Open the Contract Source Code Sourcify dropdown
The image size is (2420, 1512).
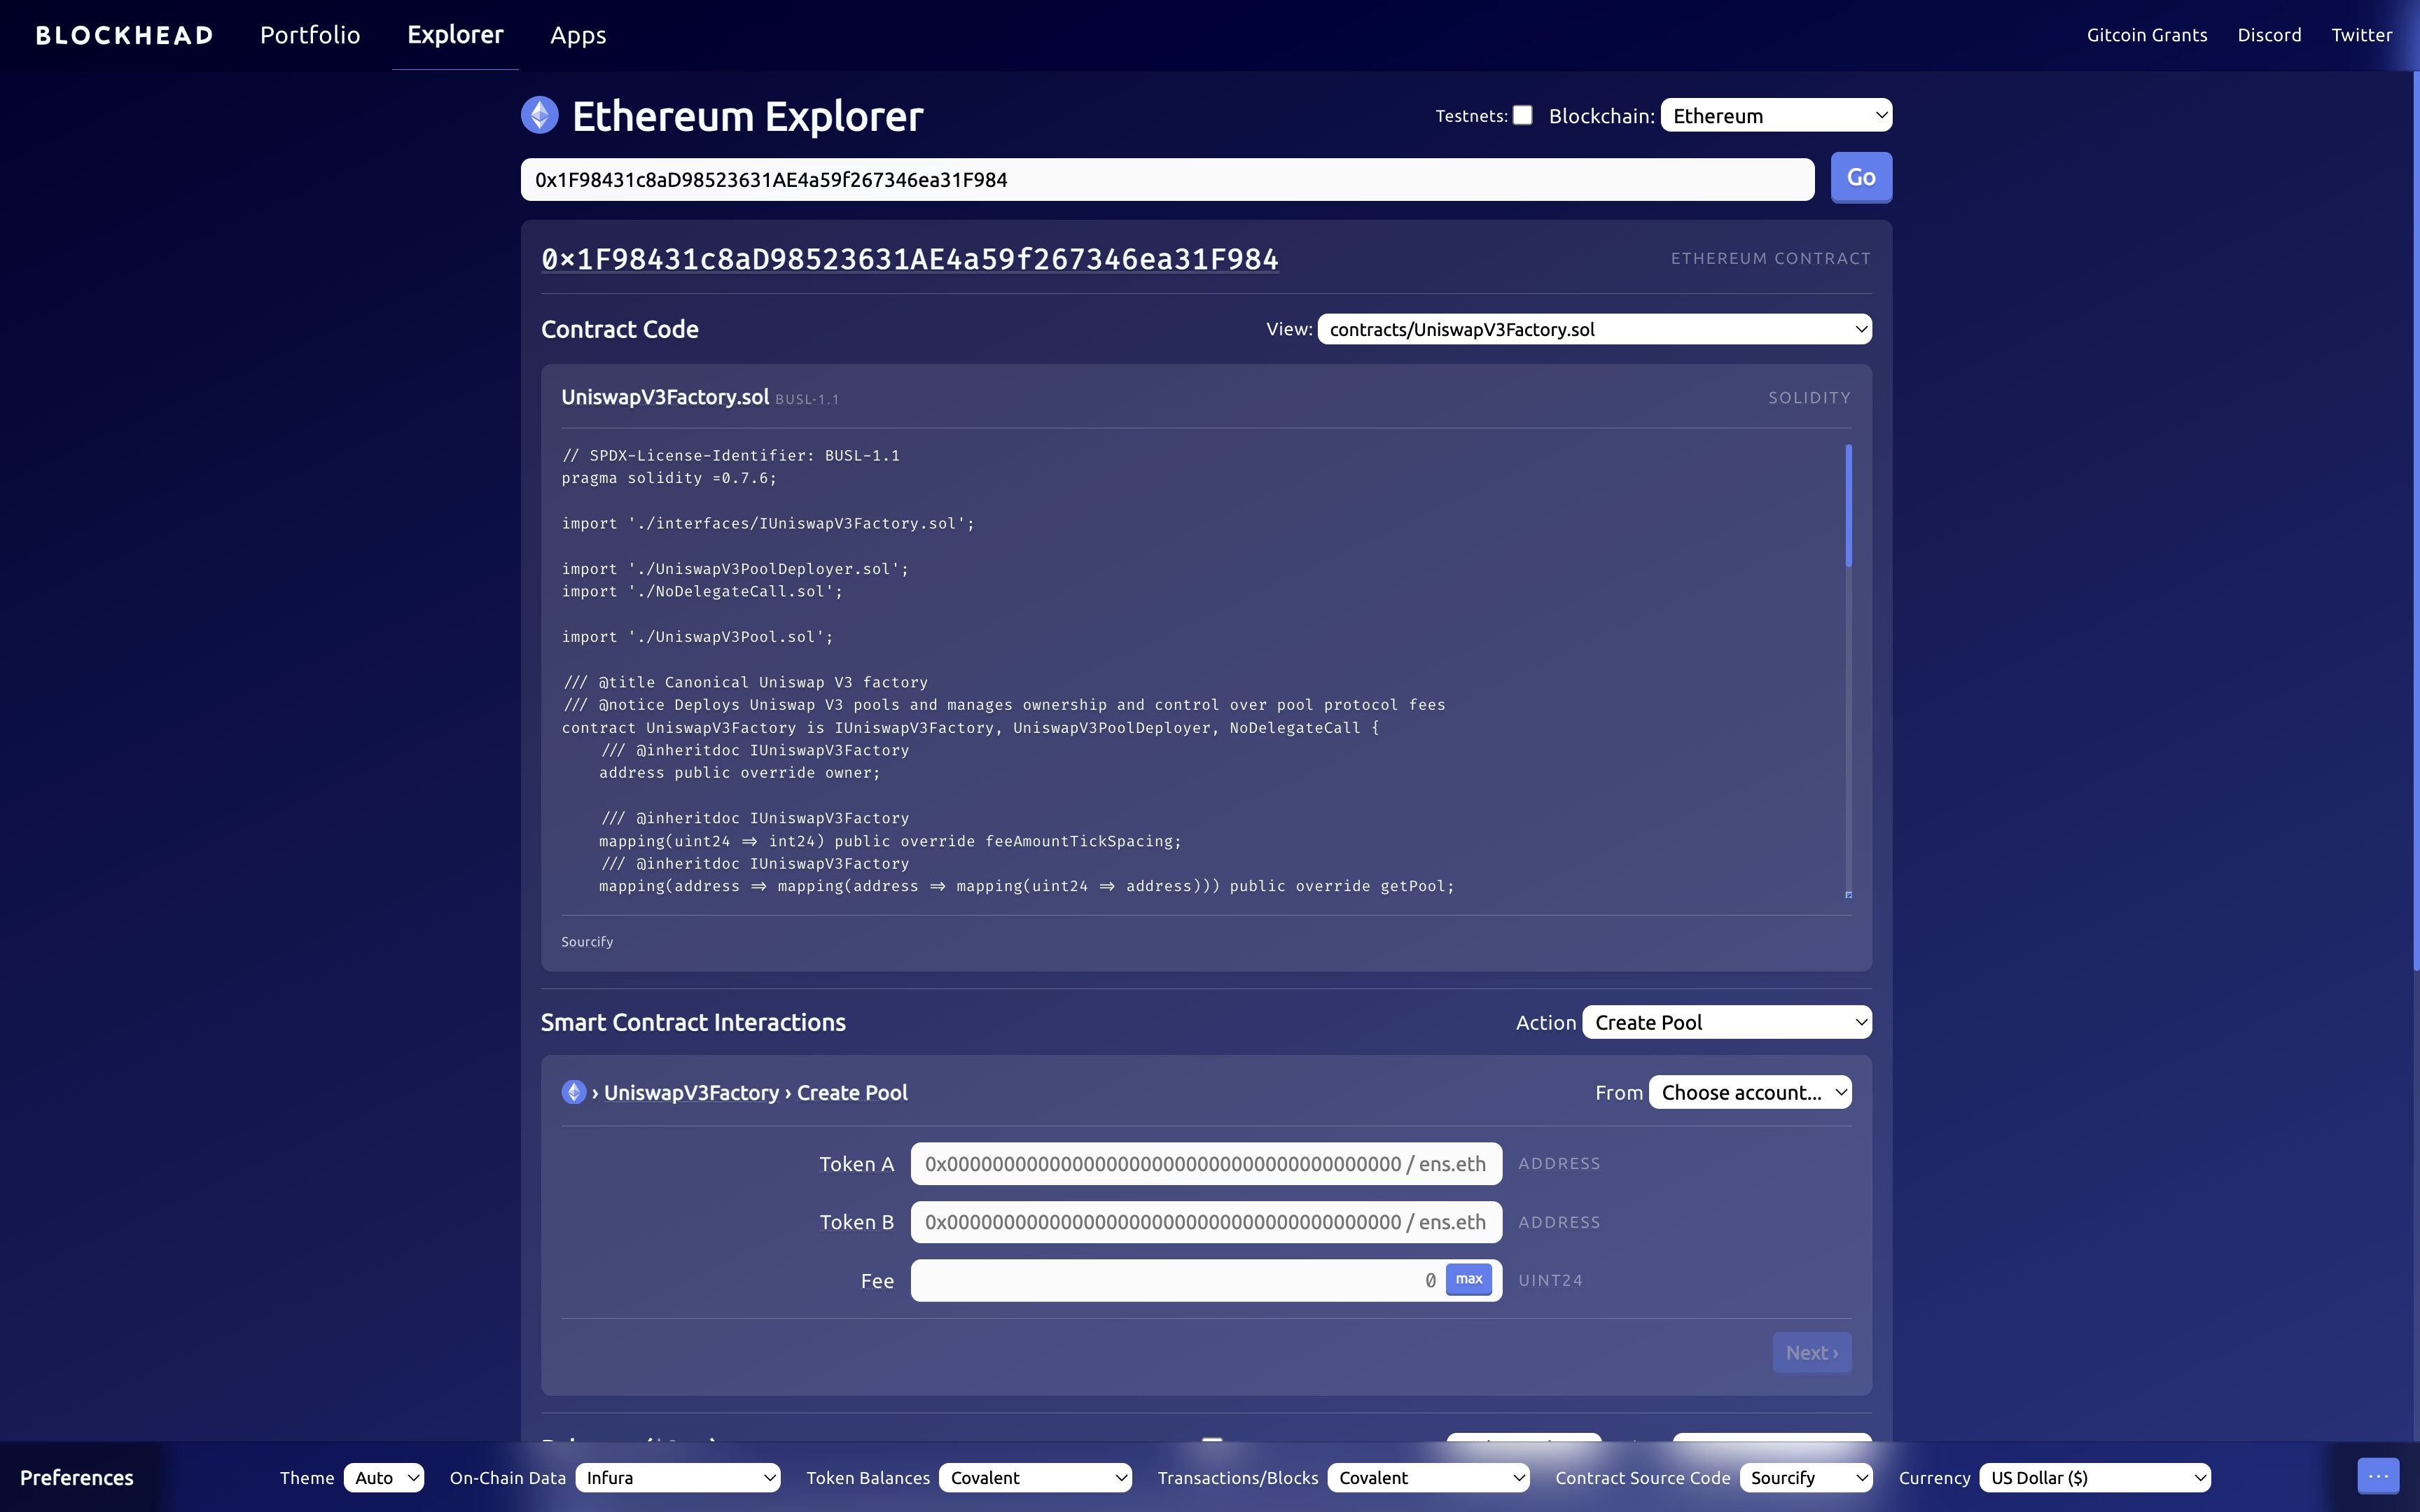1806,1477
